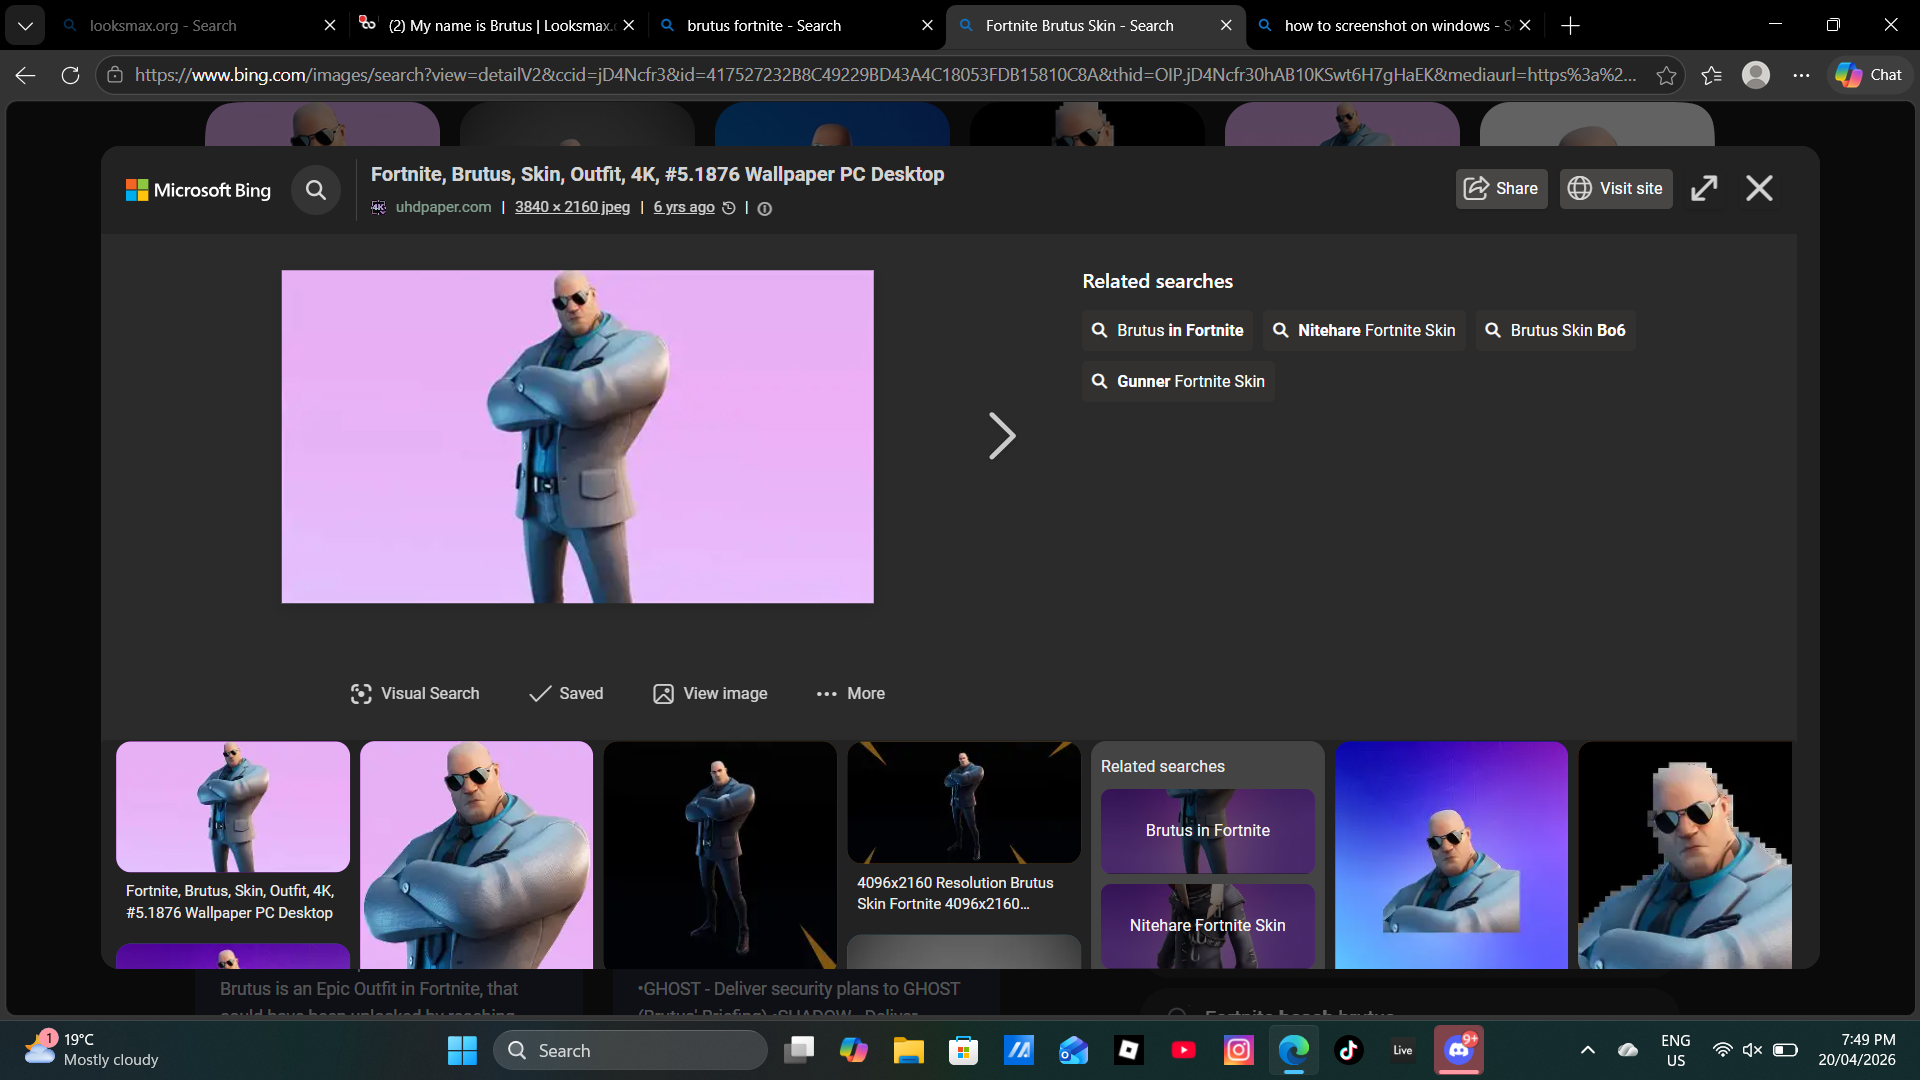
Task: Switch to brutus fortnite - Search tab
Action: [764, 26]
